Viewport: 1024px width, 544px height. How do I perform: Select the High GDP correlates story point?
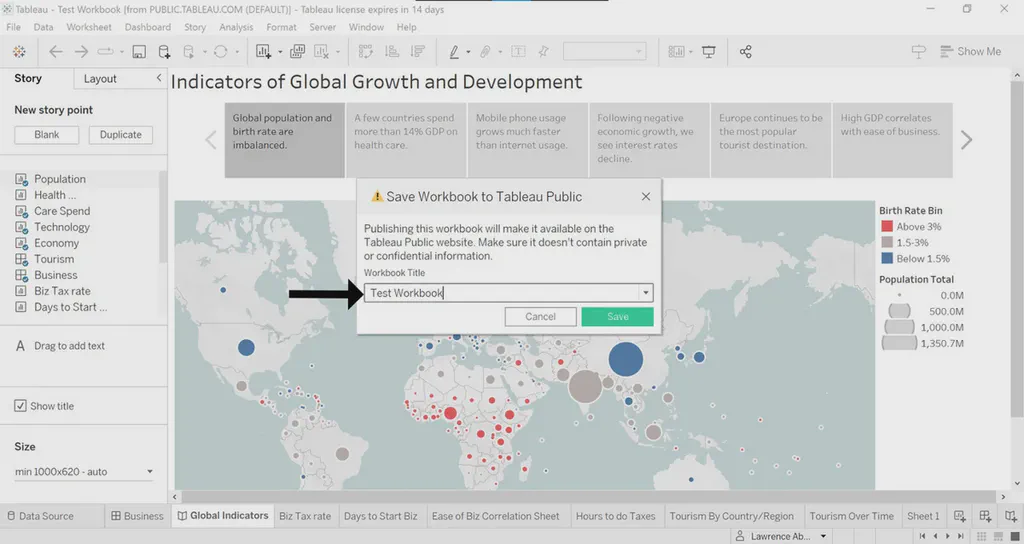(x=892, y=140)
